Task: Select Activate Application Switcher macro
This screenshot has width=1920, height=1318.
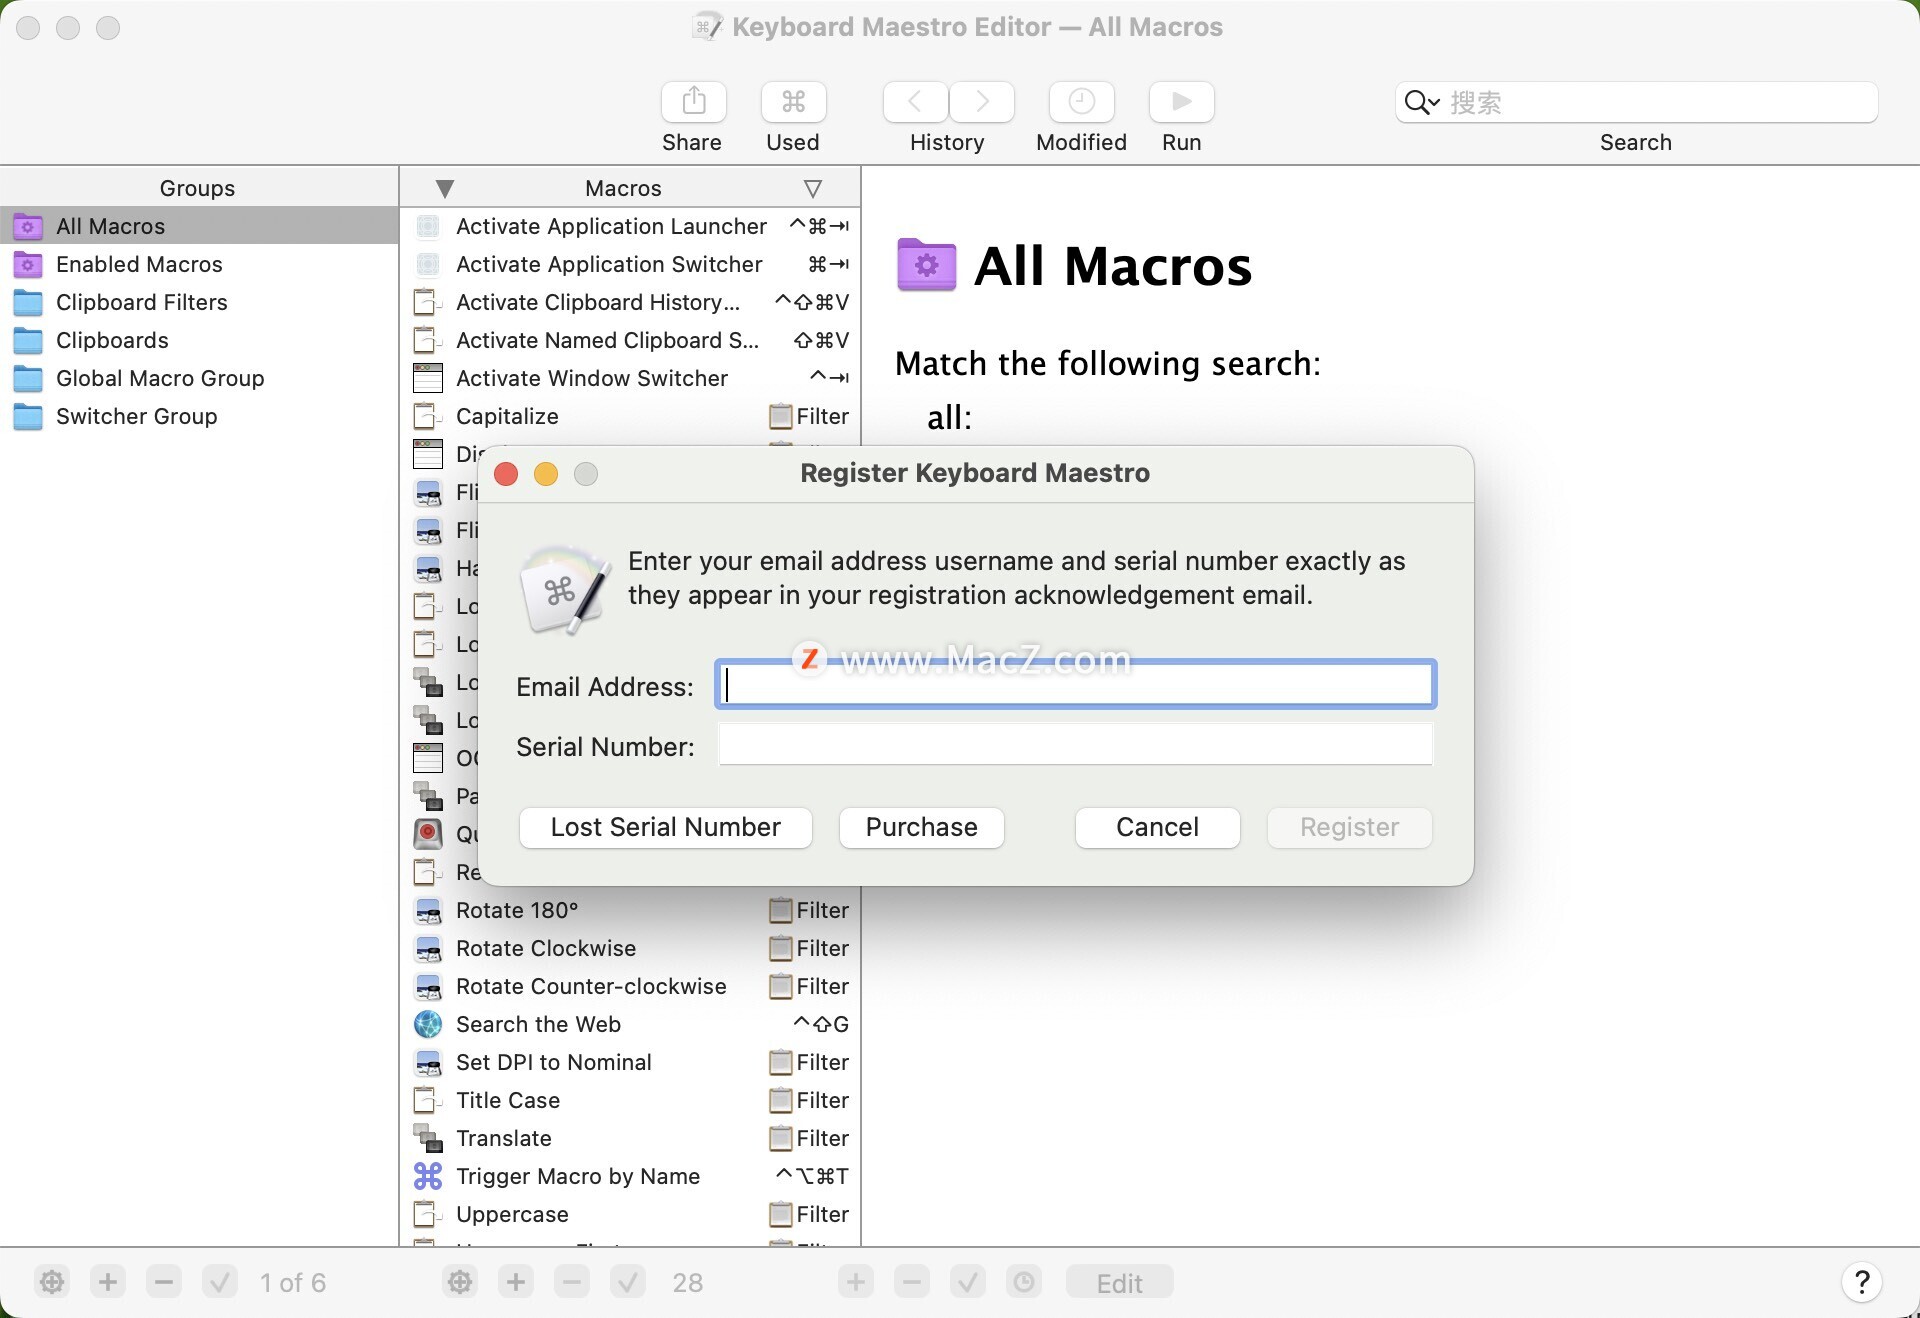Action: pyautogui.click(x=630, y=264)
